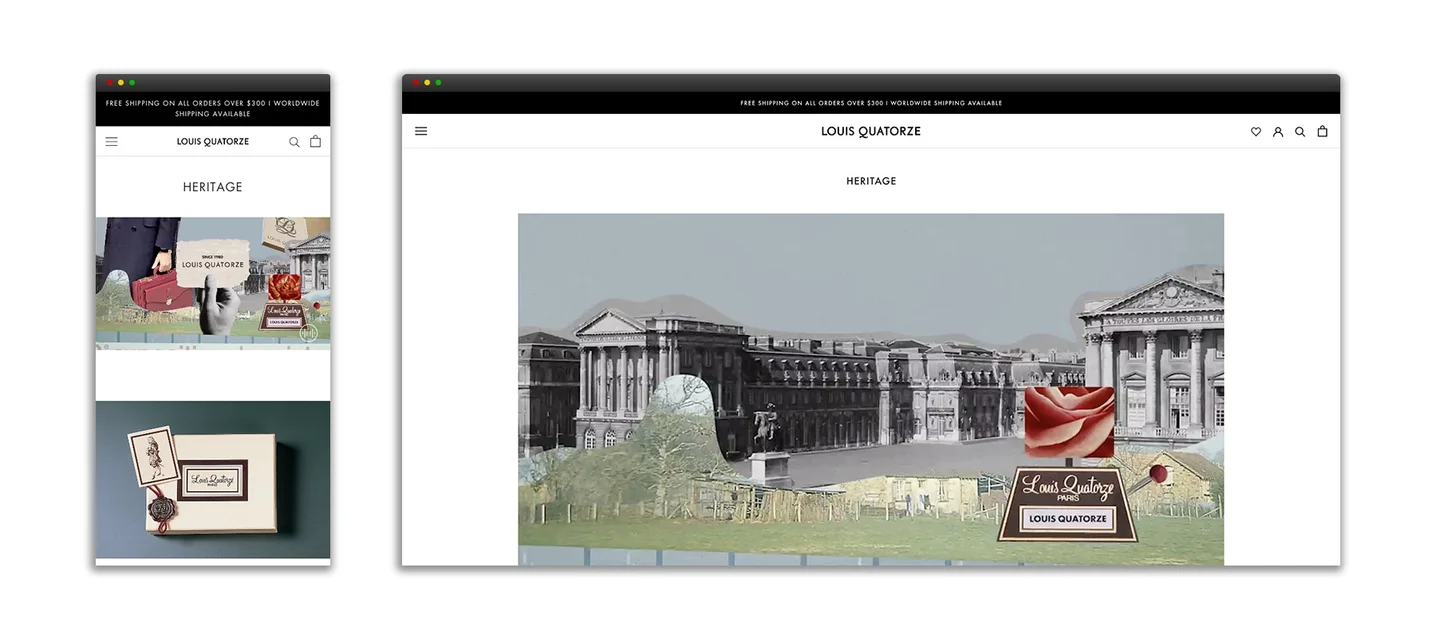1436x638 pixels.
Task: Open the shopping bag in the mobile header
Action: click(x=315, y=142)
